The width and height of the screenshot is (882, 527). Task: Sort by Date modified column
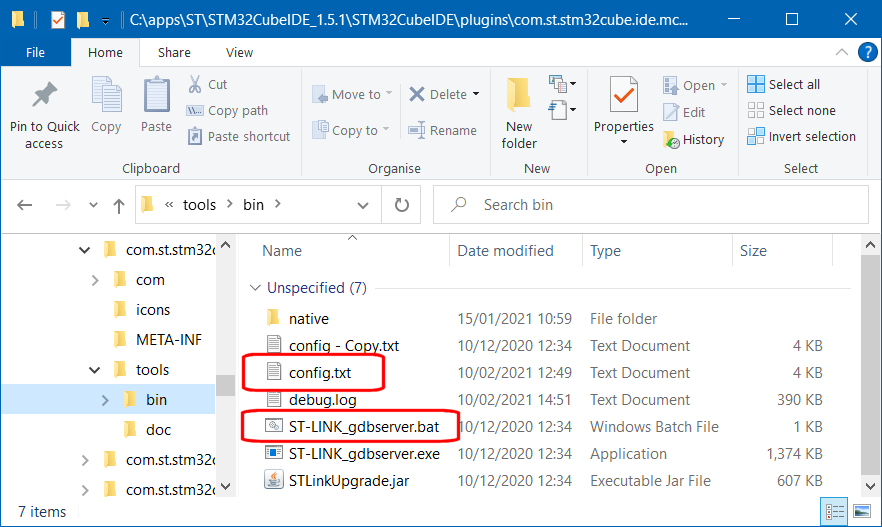click(x=505, y=251)
